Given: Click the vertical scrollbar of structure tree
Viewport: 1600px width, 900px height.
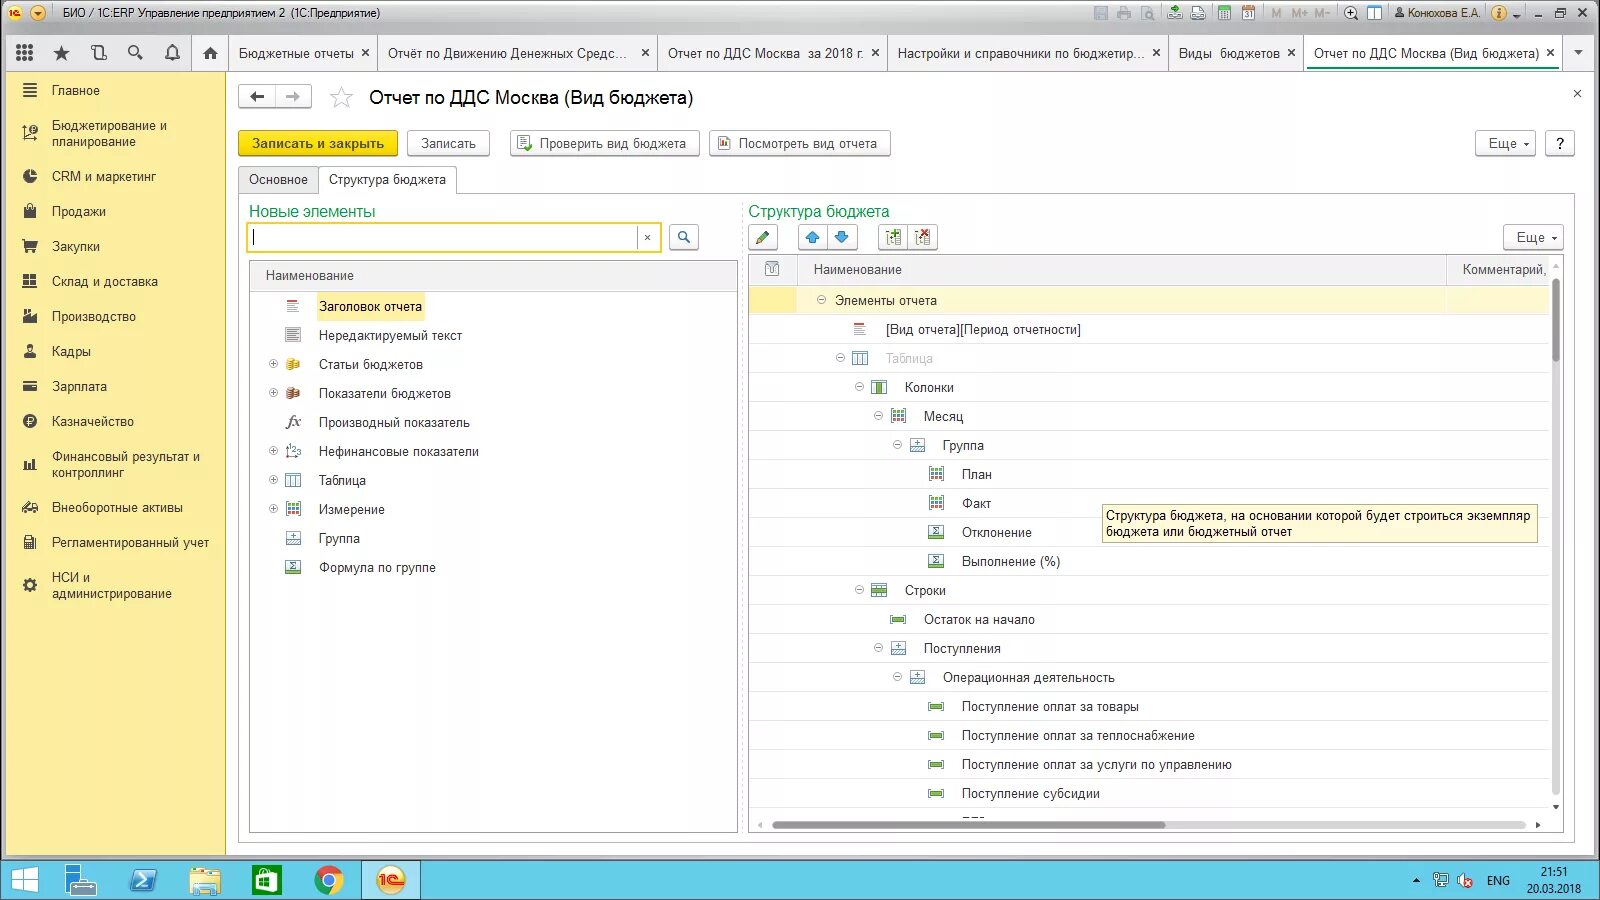Looking at the screenshot, I should pyautogui.click(x=1555, y=320).
